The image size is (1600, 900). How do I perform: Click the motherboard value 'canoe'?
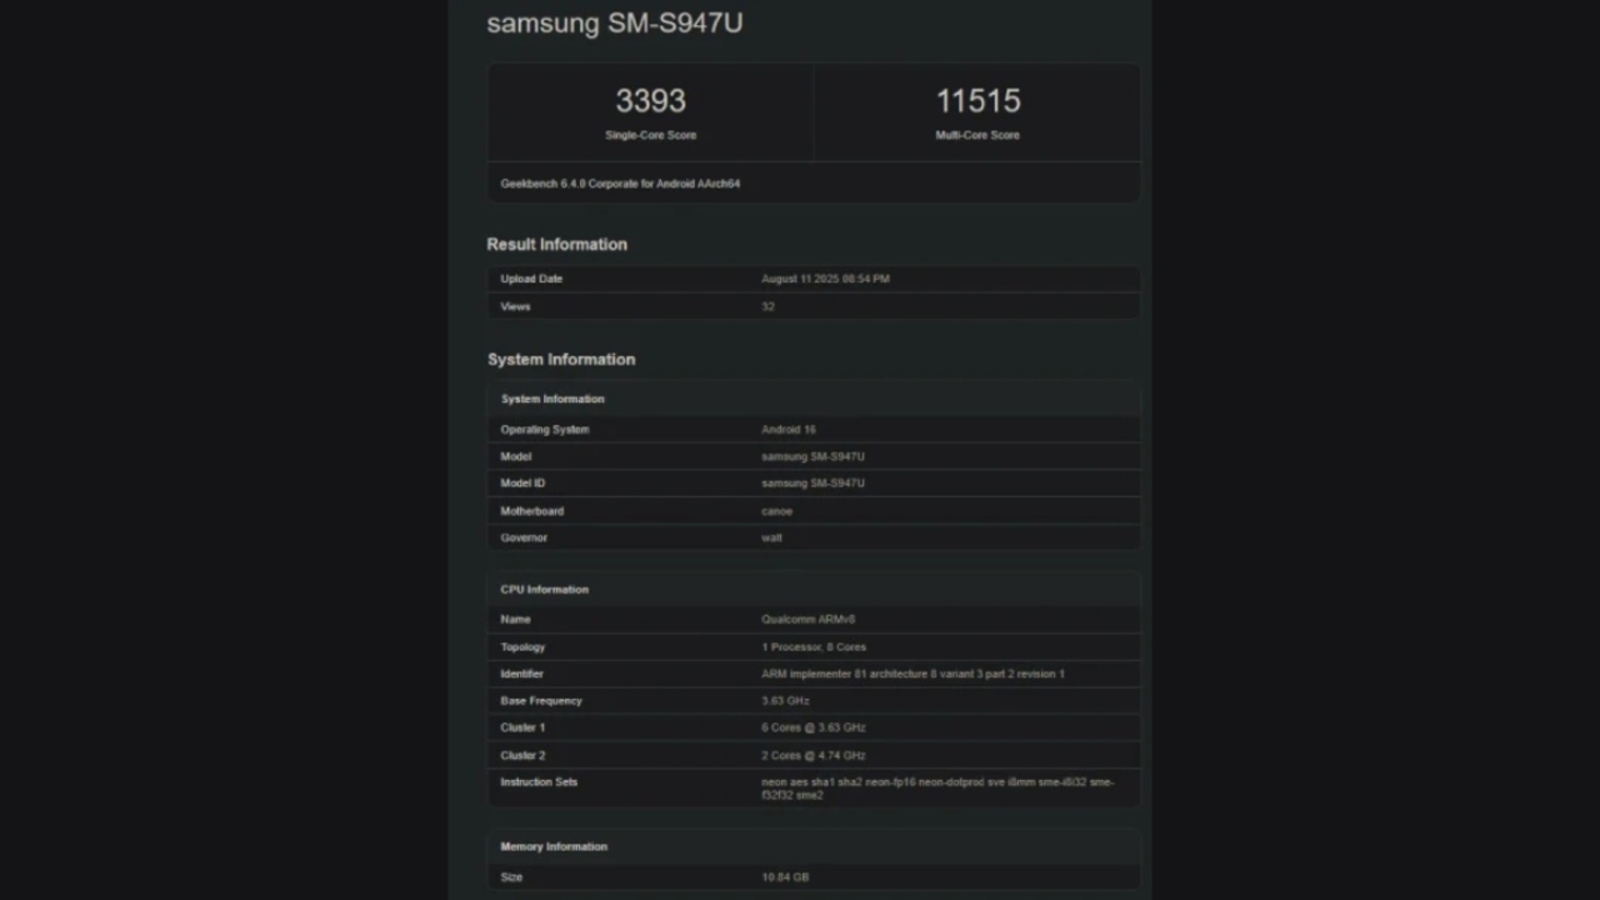[777, 511]
